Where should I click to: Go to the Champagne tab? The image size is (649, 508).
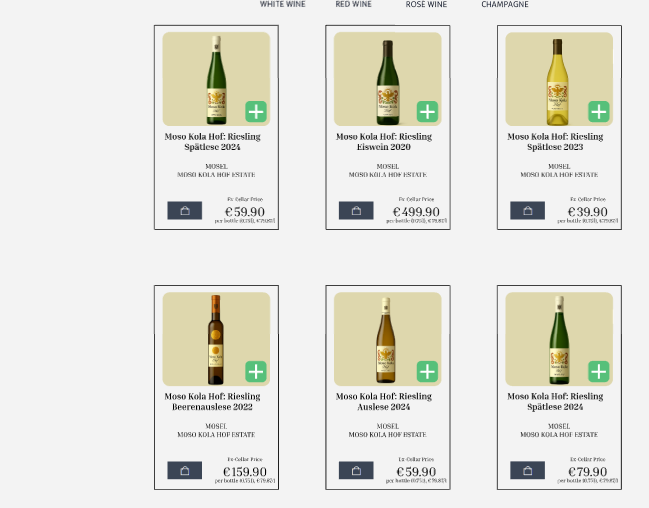tap(505, 5)
